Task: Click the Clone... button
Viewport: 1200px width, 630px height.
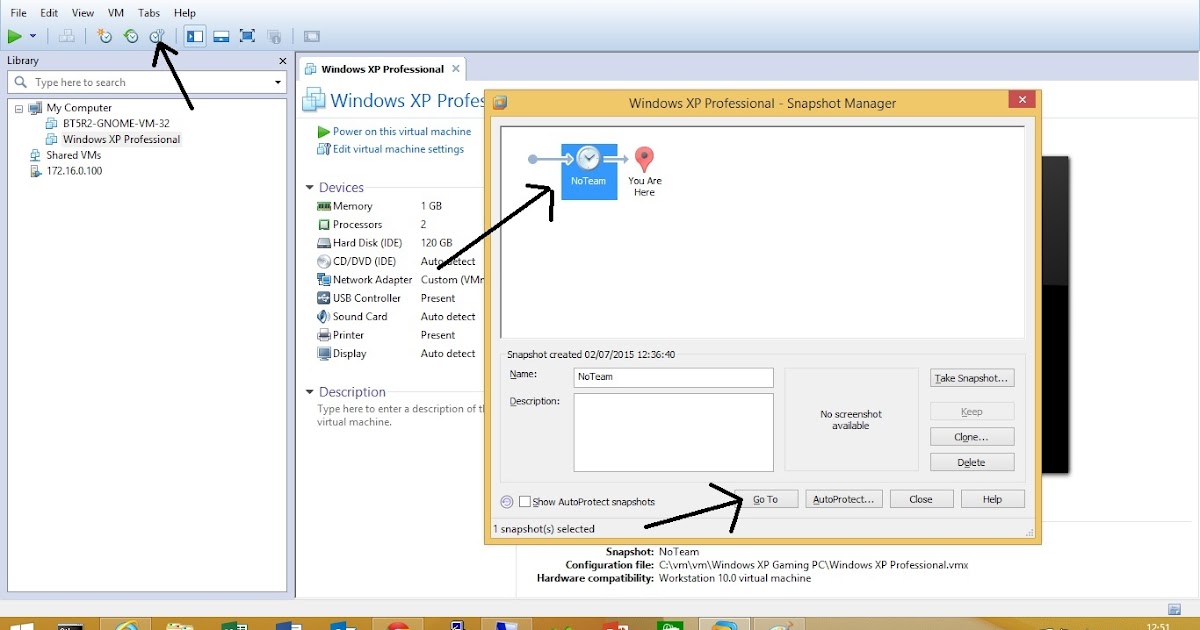Action: [x=972, y=437]
